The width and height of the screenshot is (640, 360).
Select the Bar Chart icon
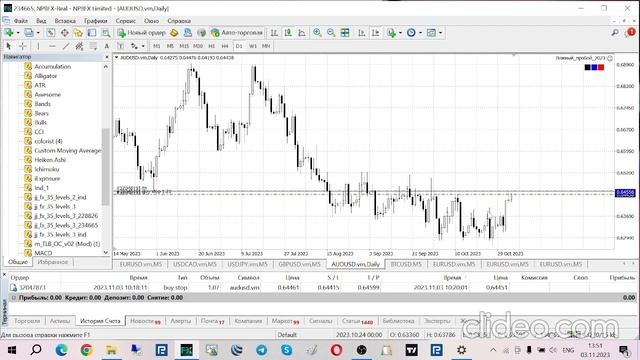(274, 33)
